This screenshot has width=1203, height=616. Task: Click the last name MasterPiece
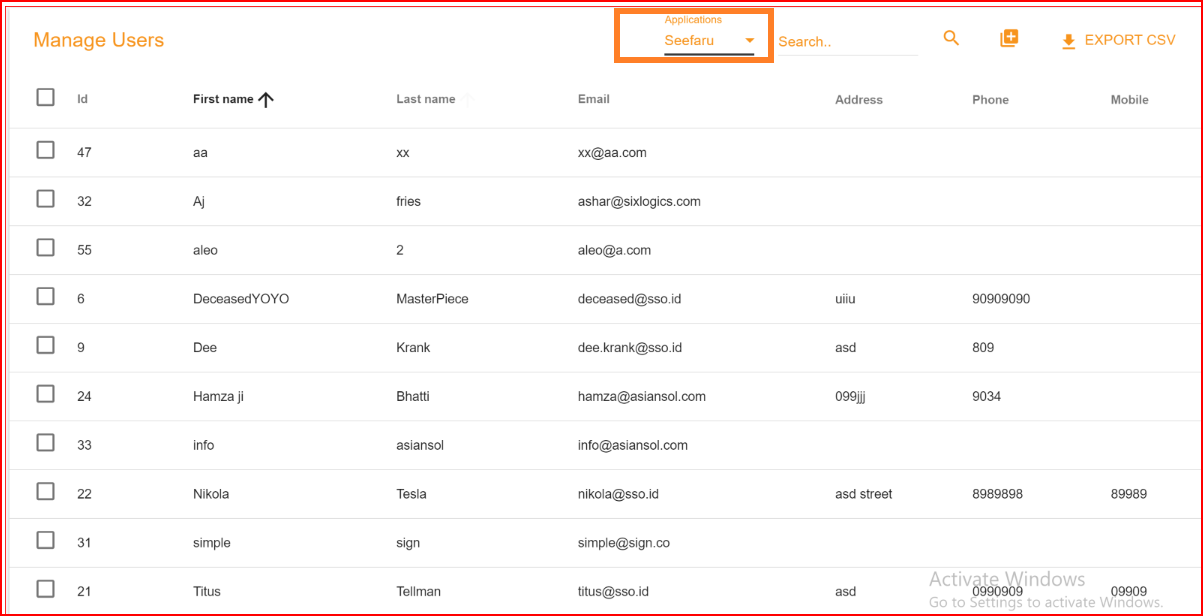pyautogui.click(x=432, y=299)
